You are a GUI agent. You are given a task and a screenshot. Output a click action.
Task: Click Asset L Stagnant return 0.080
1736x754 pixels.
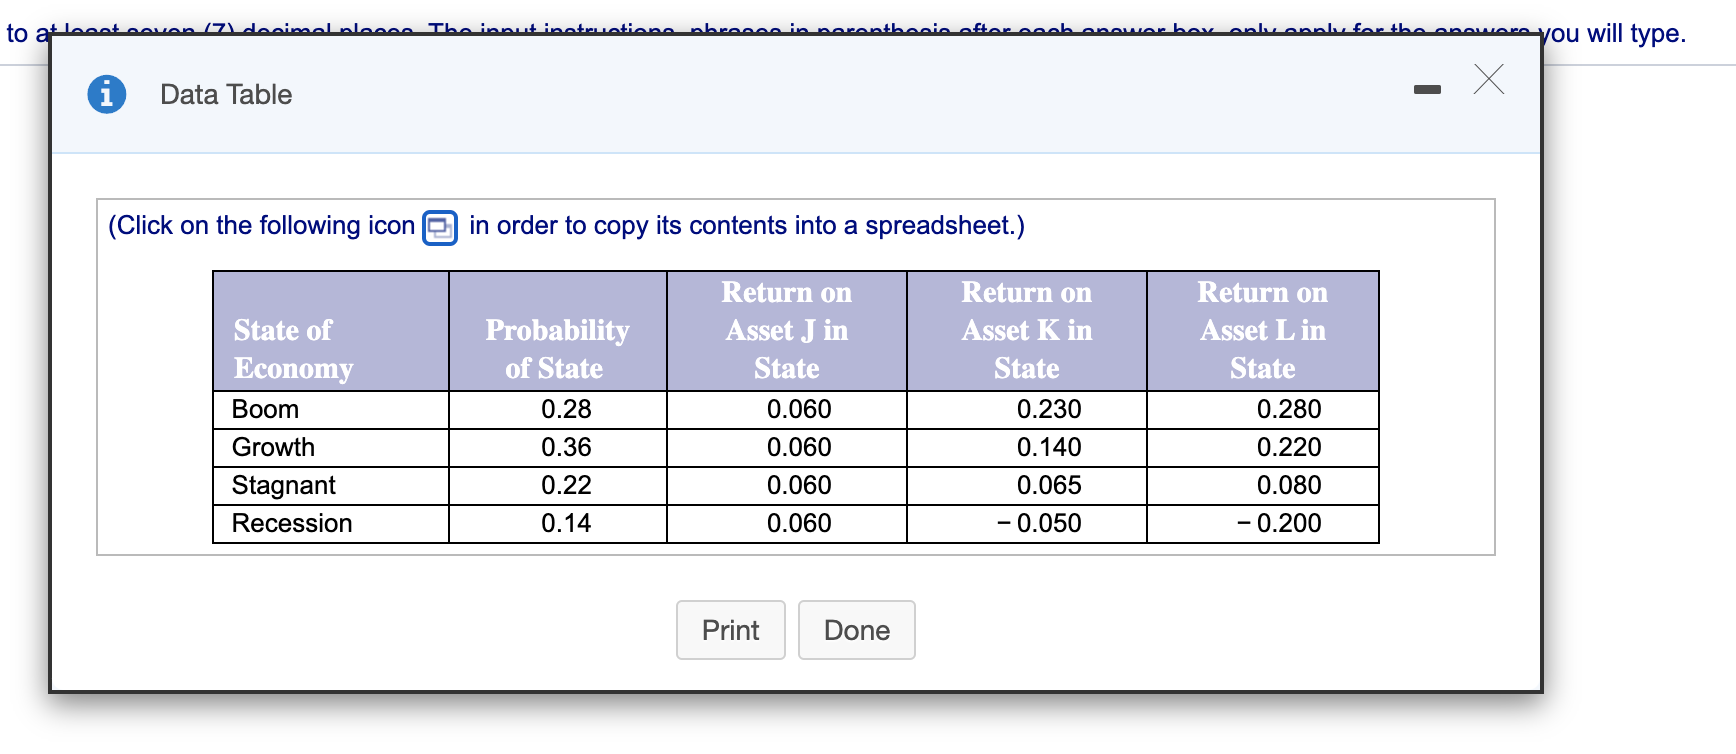[x=1289, y=486]
